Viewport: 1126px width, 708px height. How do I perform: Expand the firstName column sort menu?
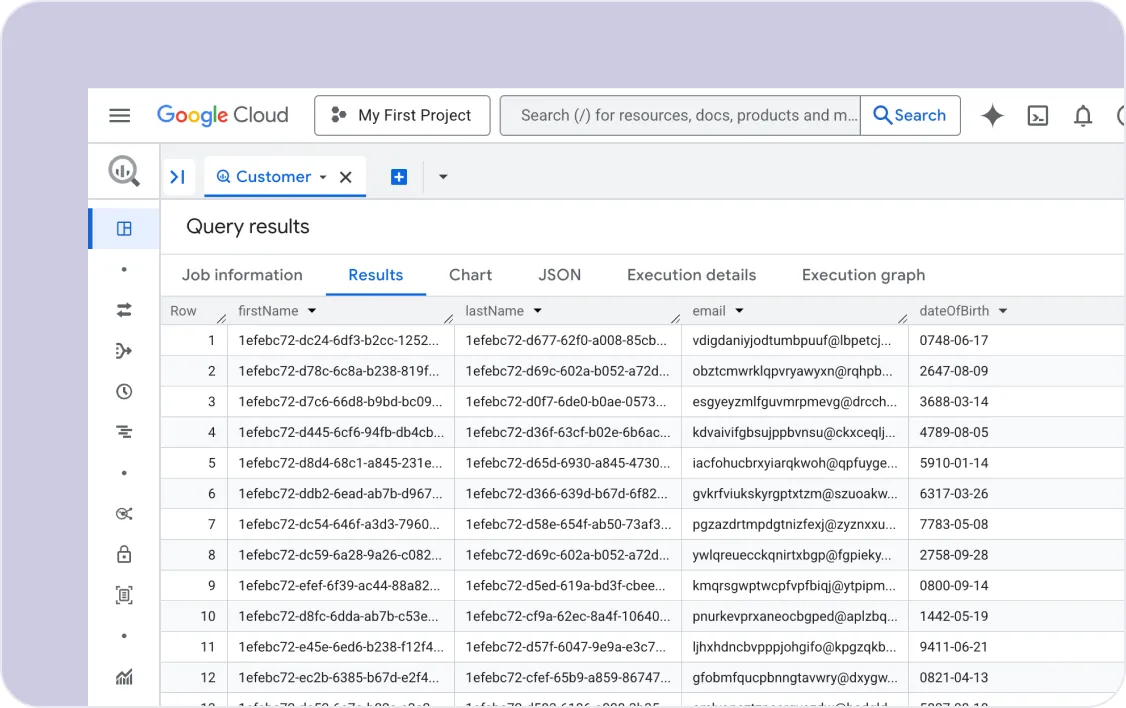pyautogui.click(x=312, y=311)
